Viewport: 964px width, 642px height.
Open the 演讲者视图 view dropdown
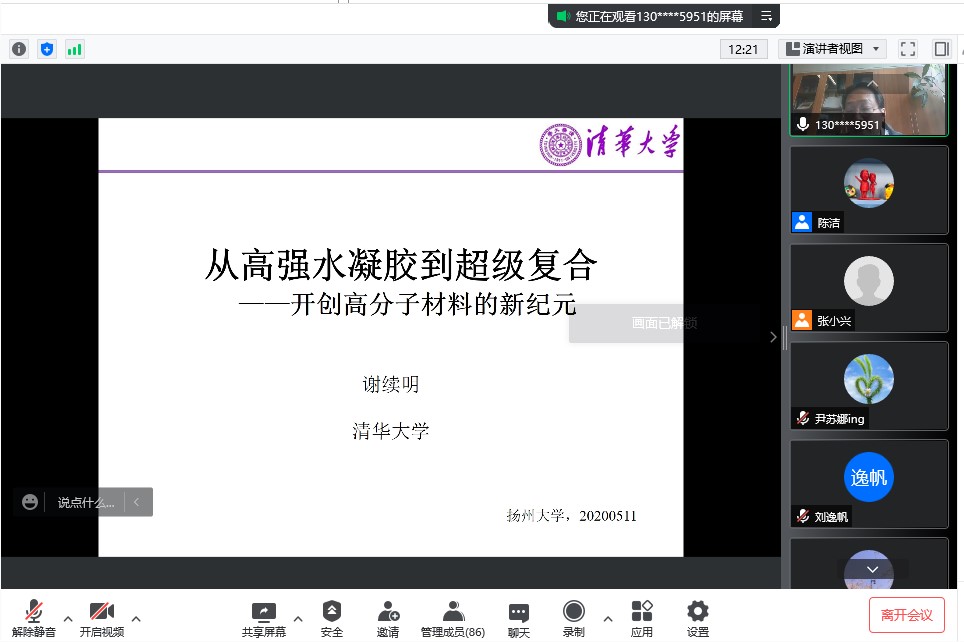tap(832, 49)
